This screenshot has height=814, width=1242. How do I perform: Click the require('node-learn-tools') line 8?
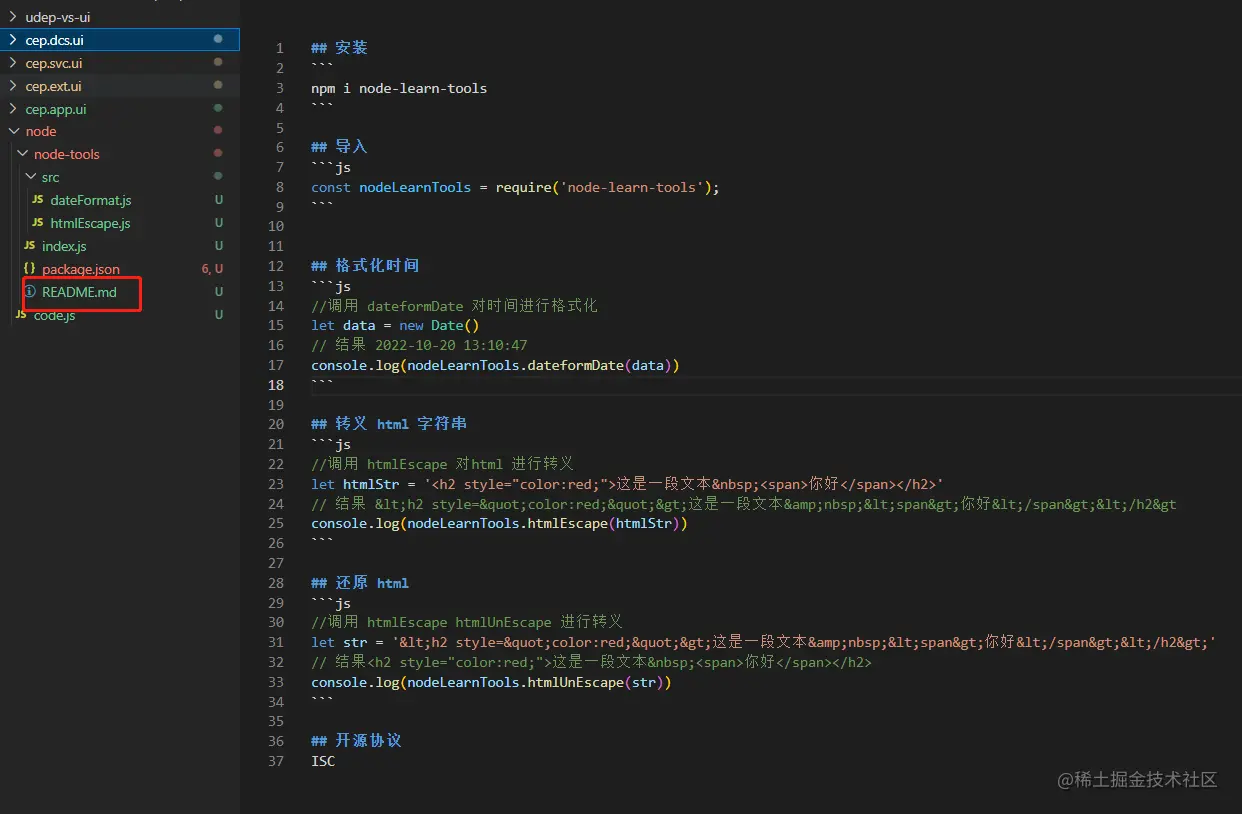point(515,187)
